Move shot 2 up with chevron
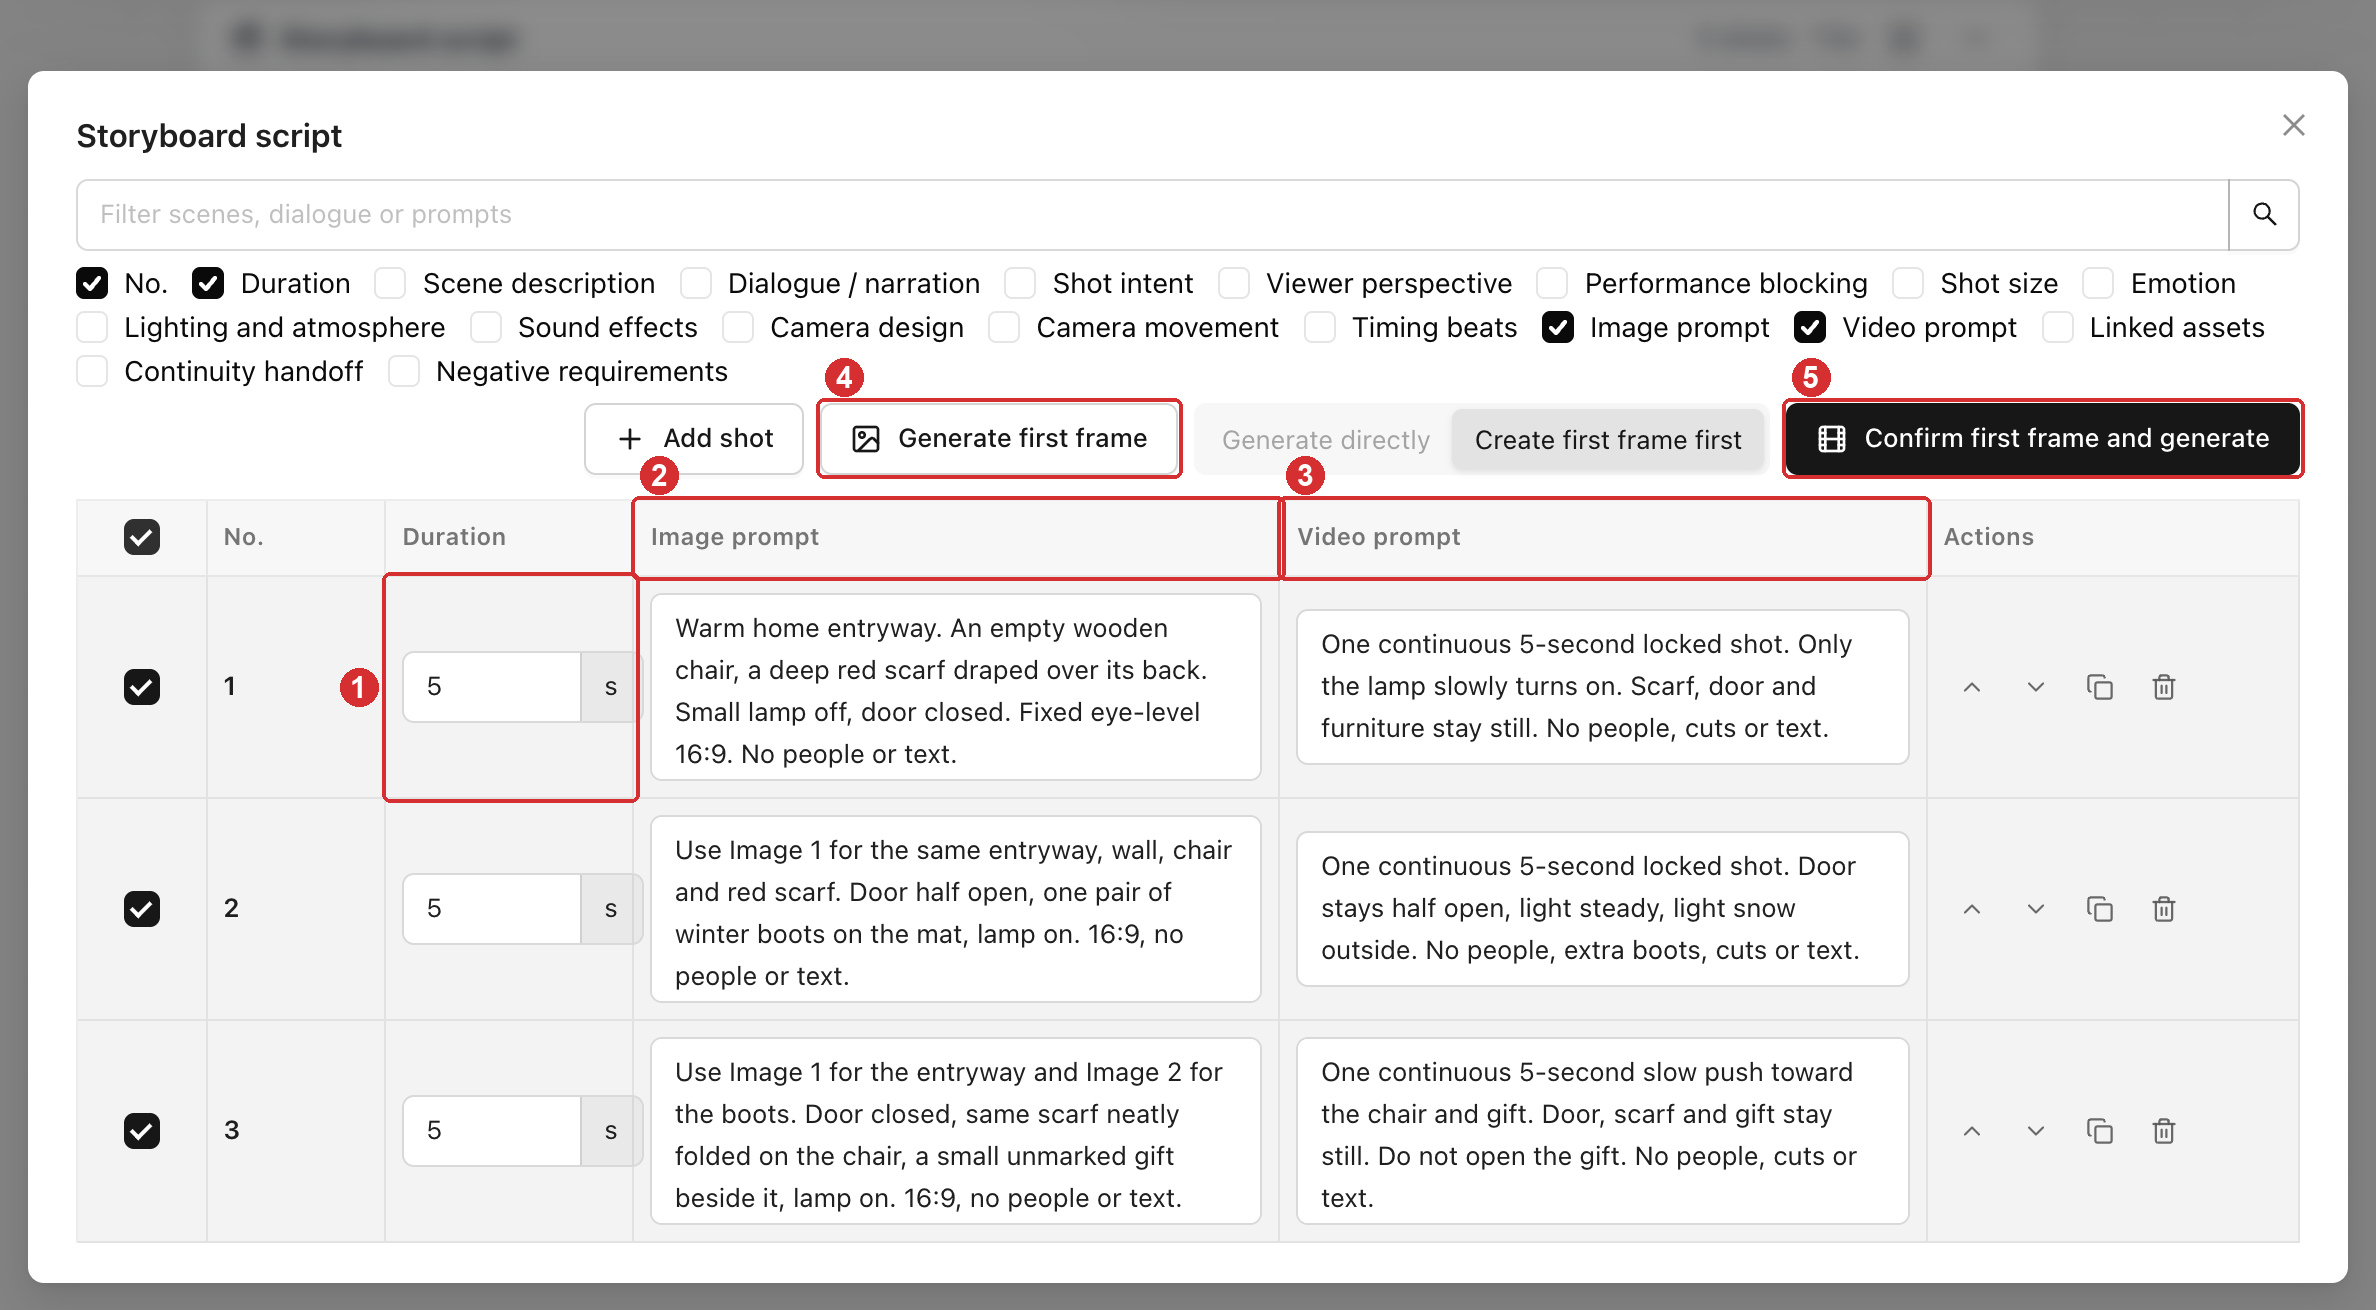This screenshot has width=2376, height=1310. coord(1972,909)
